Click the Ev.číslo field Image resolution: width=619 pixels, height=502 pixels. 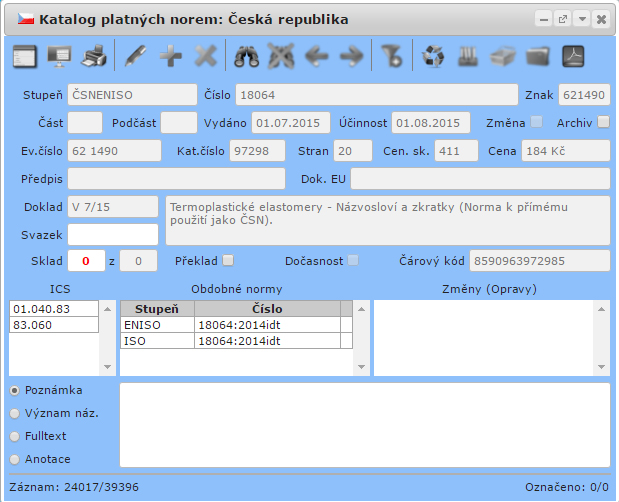click(x=114, y=151)
